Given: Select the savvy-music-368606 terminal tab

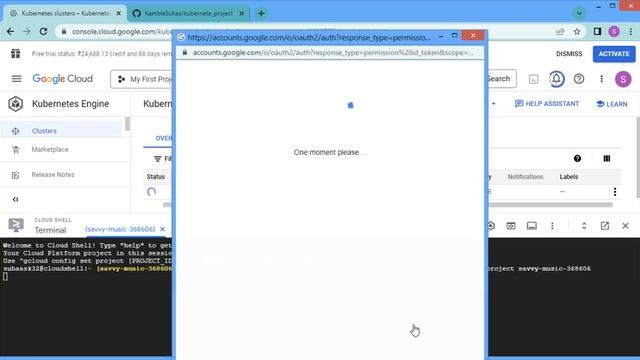Looking at the screenshot, I should pos(120,229).
